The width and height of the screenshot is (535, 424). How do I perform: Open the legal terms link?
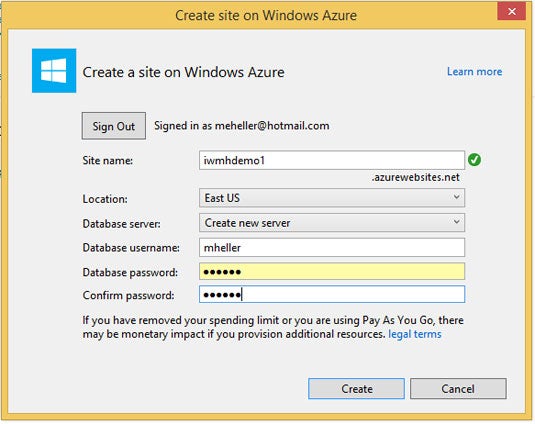415,334
